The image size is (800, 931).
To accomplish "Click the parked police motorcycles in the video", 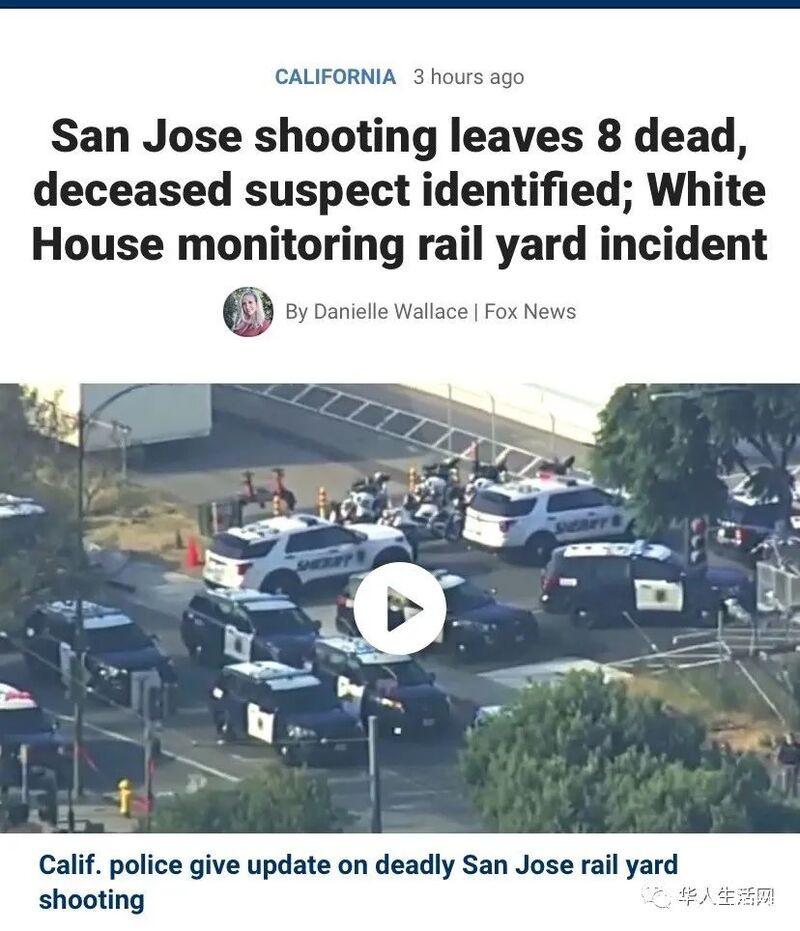I will (416, 499).
